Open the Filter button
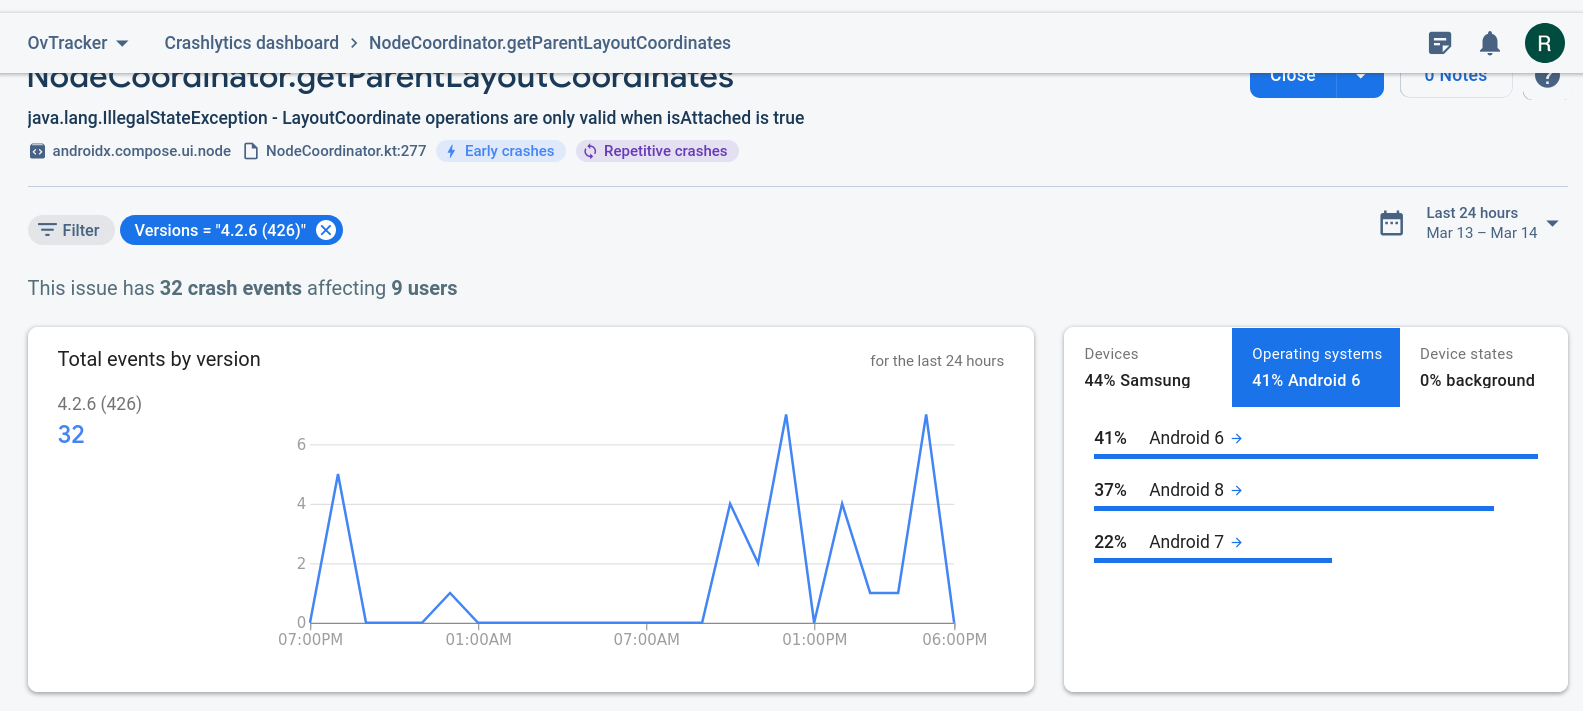This screenshot has height=711, width=1583. (x=70, y=230)
